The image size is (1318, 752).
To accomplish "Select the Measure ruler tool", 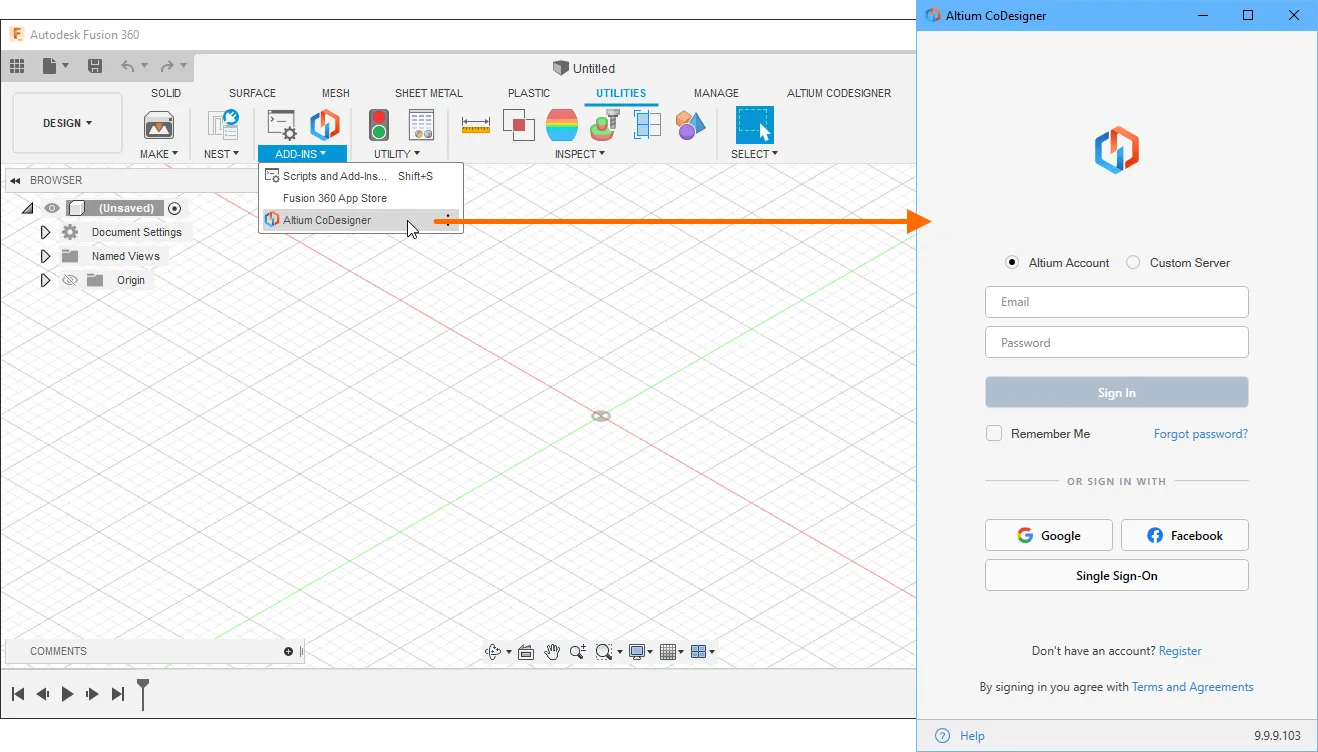I will coord(475,125).
